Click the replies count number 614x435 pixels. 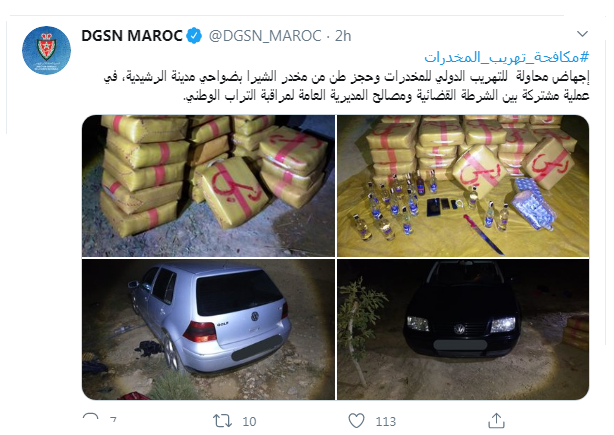[x=113, y=421]
